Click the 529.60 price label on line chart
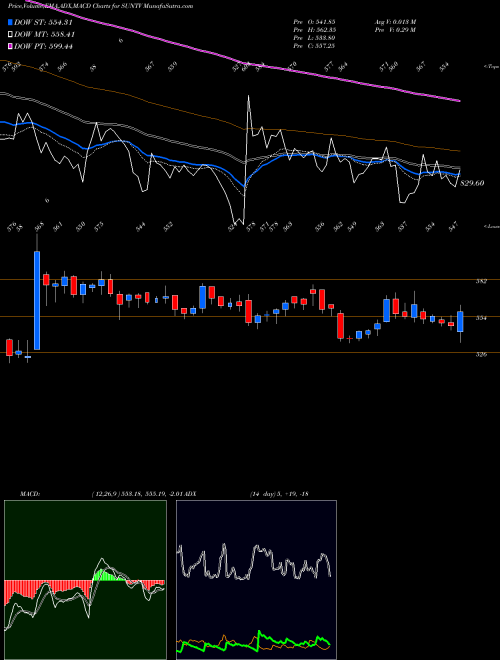This screenshot has width=500, height=660. [472, 183]
